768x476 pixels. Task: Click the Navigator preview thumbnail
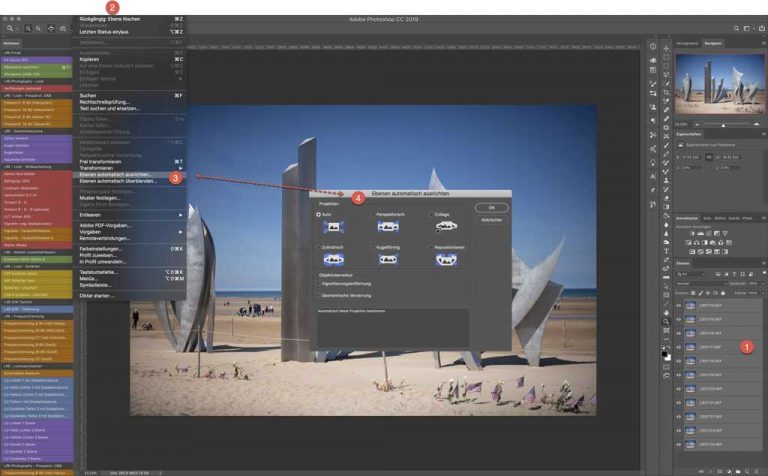pyautogui.click(x=720, y=84)
